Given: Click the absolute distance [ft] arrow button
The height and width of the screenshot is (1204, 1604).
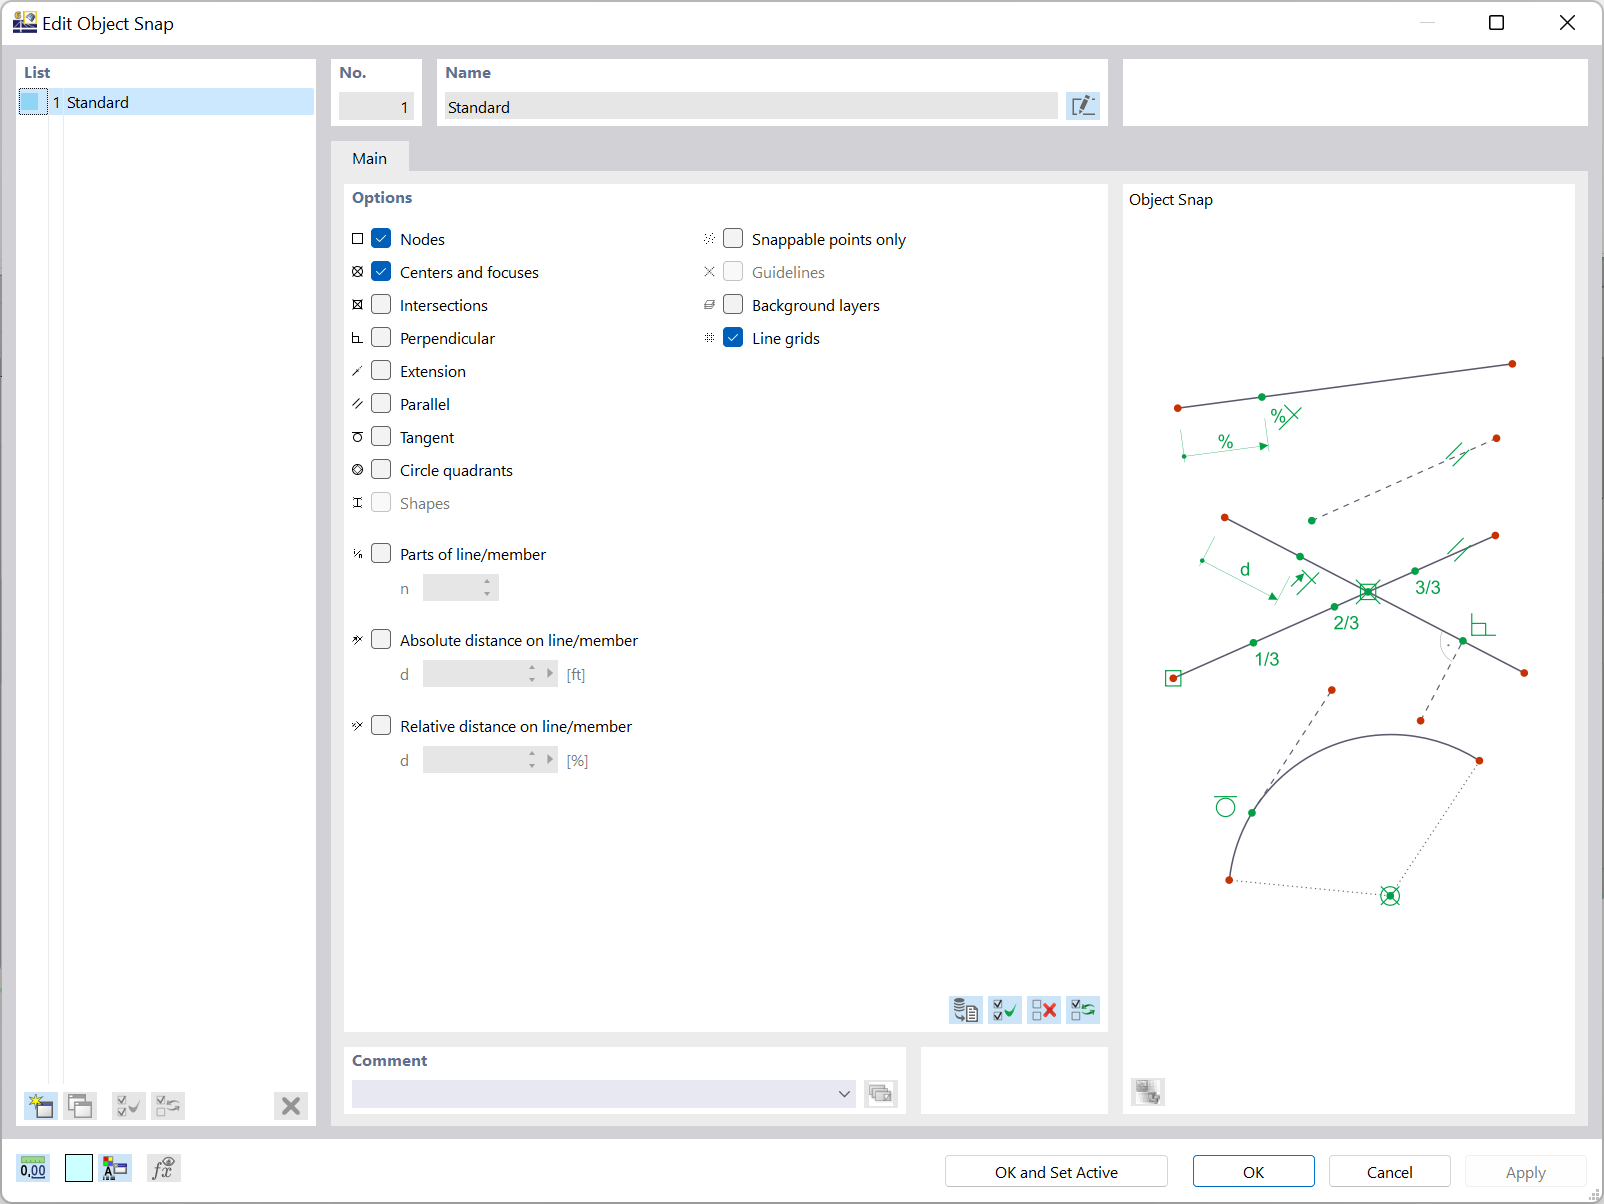Looking at the screenshot, I should [549, 674].
